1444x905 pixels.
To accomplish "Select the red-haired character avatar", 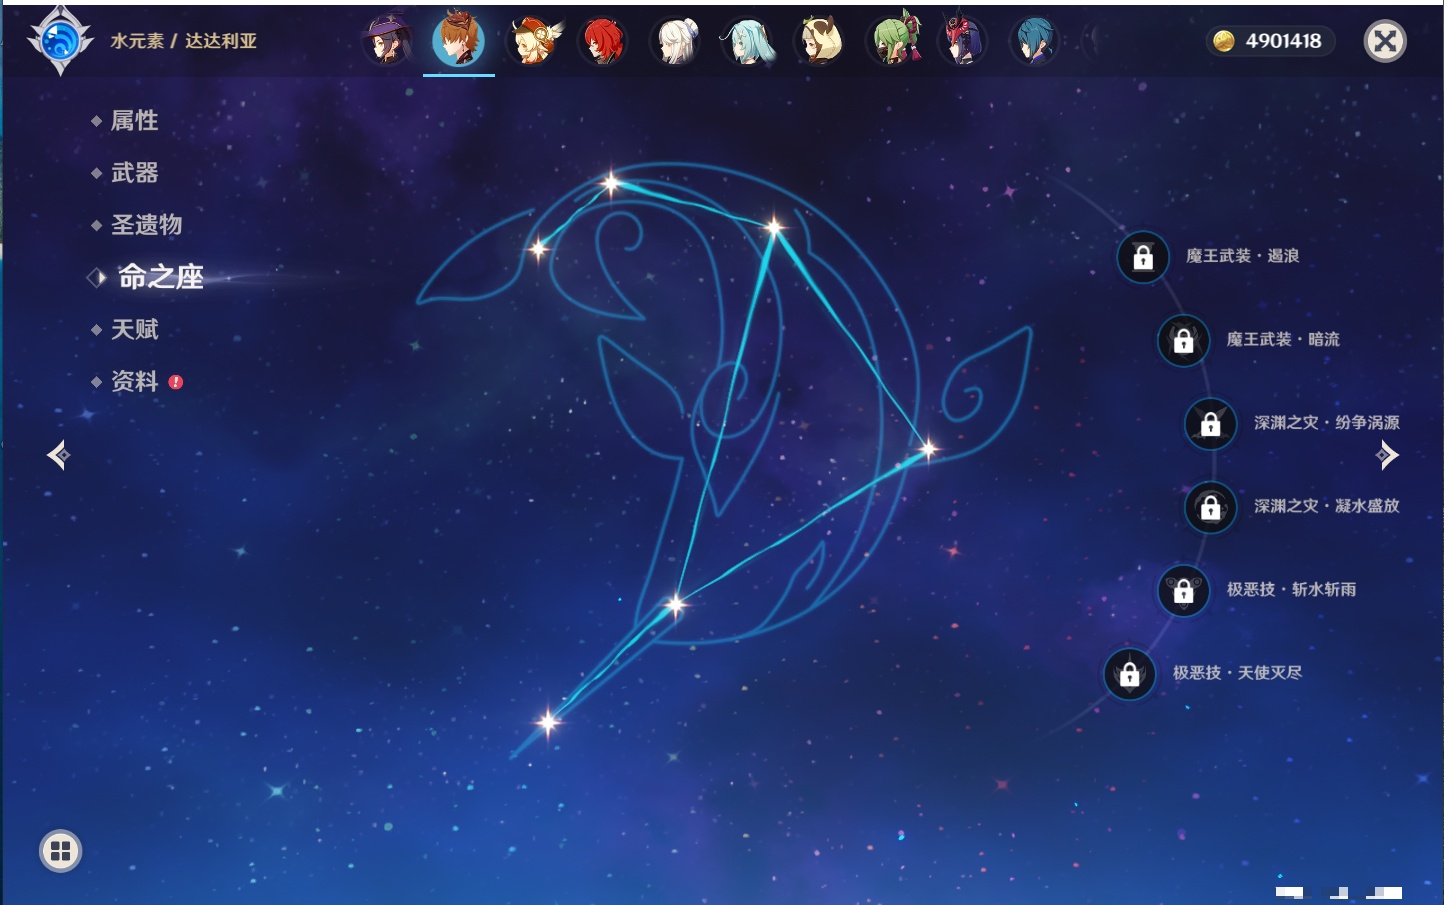I will click(603, 42).
